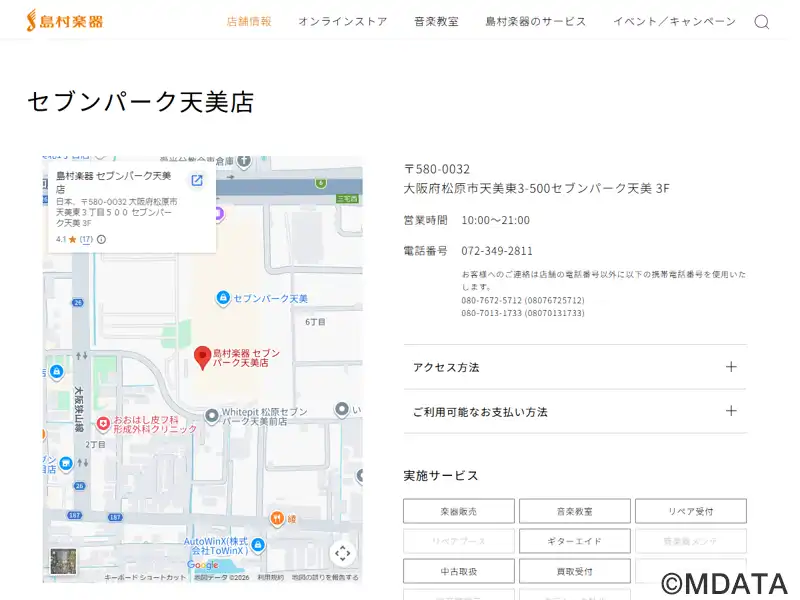This screenshot has height=600, width=800.
Task: Open the site search magnifier icon
Action: tap(762, 22)
